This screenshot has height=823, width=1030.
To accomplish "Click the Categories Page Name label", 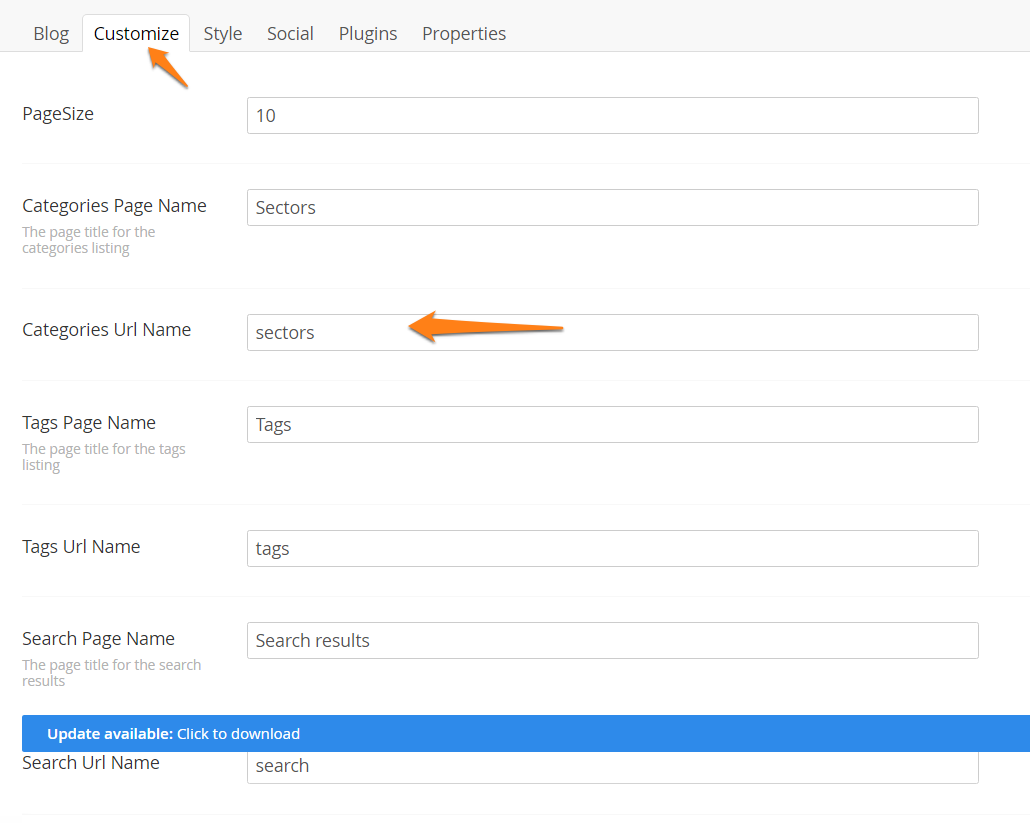I will pyautogui.click(x=114, y=206).
